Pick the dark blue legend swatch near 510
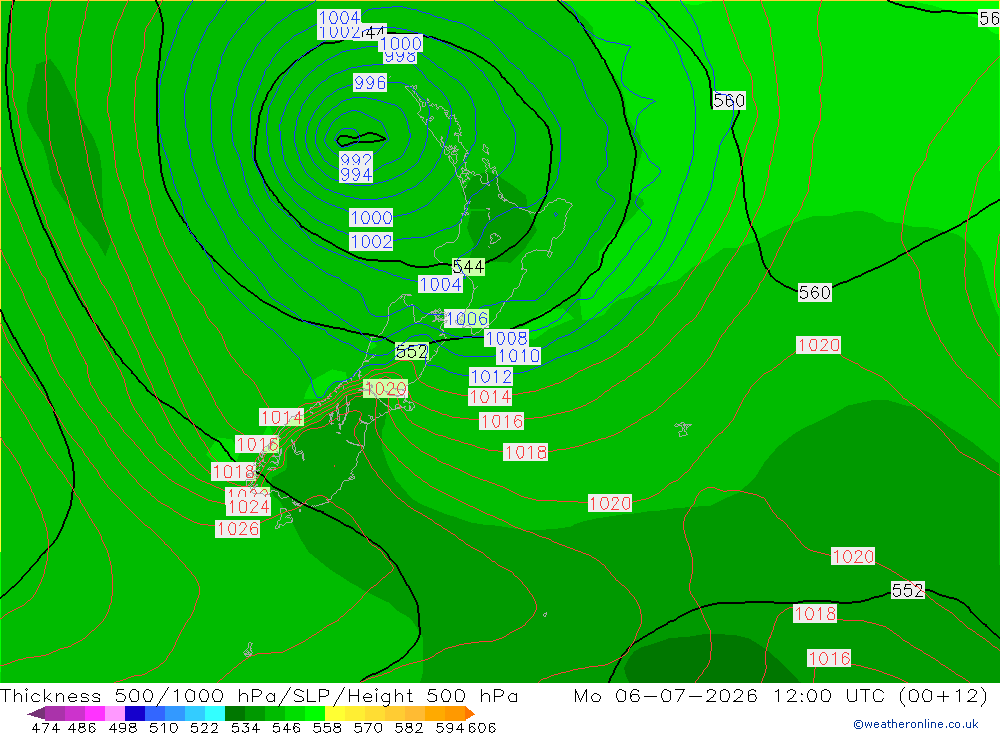The height and width of the screenshot is (733, 1000). tap(135, 713)
